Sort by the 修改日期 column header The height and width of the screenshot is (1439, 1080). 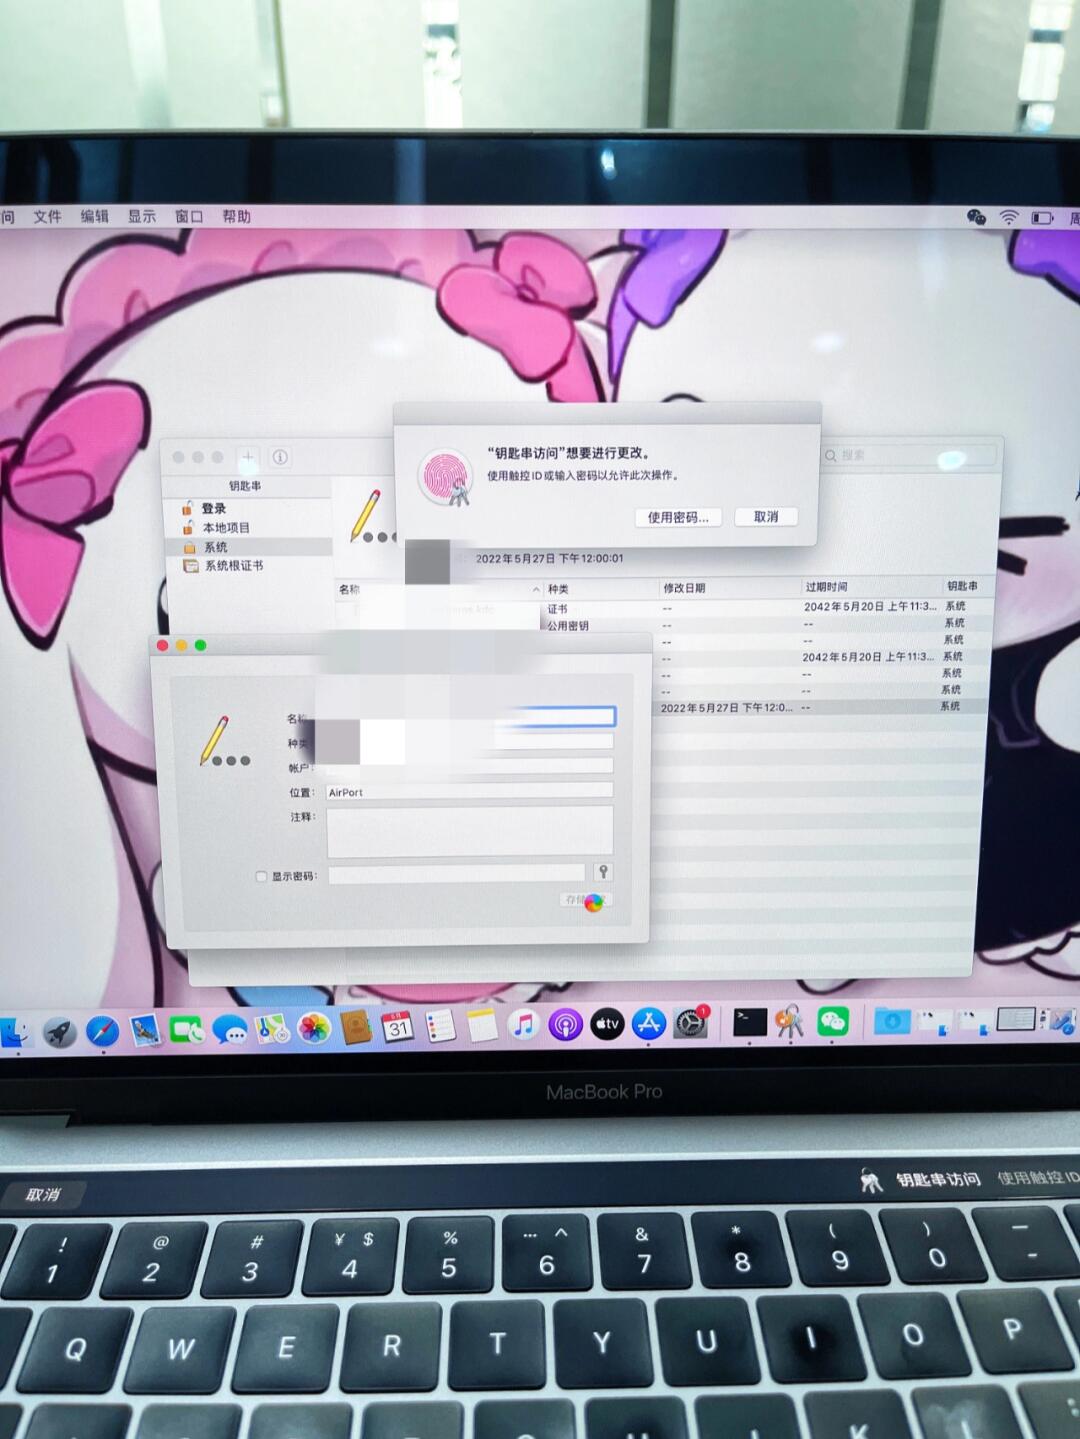coord(684,588)
